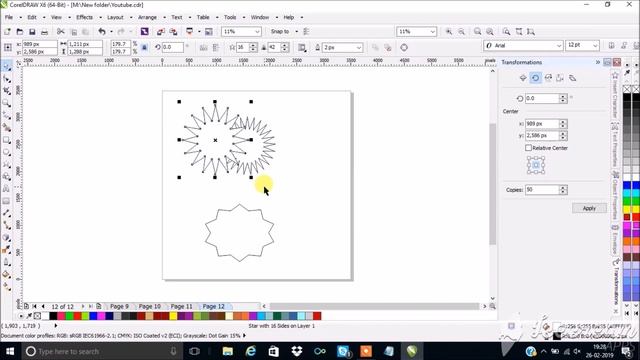Open File Explorer from the taskbar
This screenshot has width=640, height=360.
(228, 351)
